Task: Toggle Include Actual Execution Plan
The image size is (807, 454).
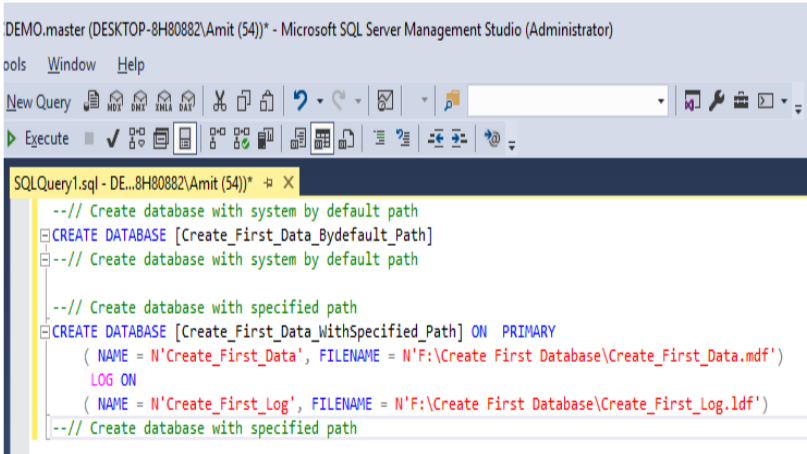Action: (x=217, y=138)
